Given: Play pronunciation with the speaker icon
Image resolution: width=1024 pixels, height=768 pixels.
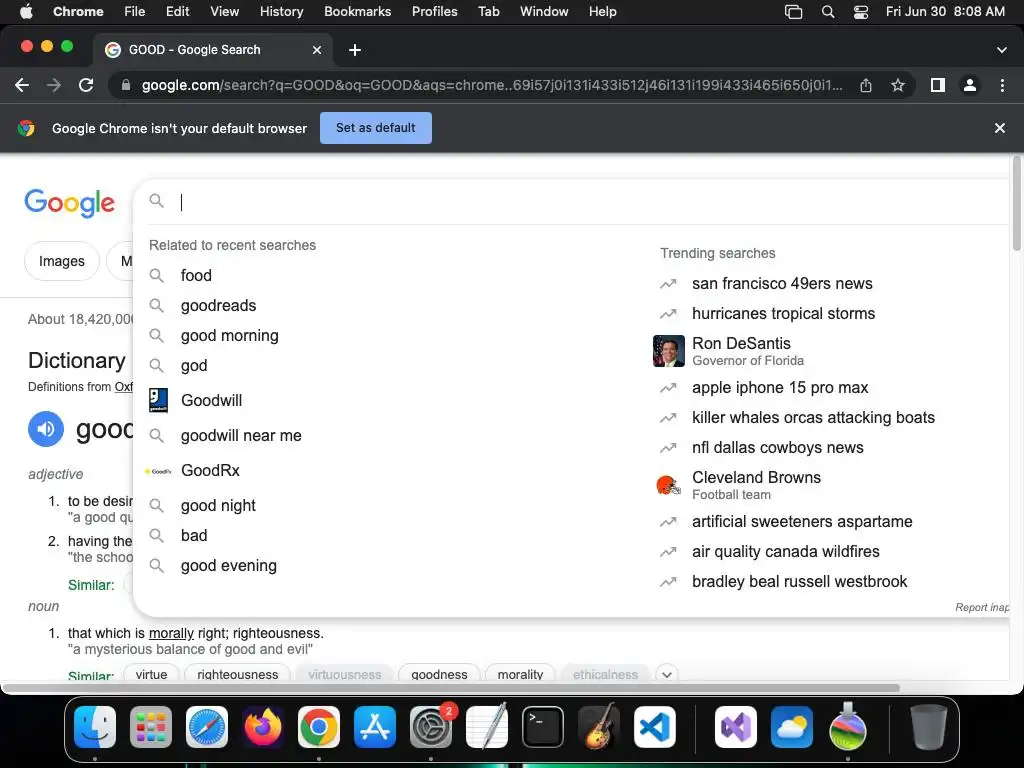Looking at the screenshot, I should (46, 429).
